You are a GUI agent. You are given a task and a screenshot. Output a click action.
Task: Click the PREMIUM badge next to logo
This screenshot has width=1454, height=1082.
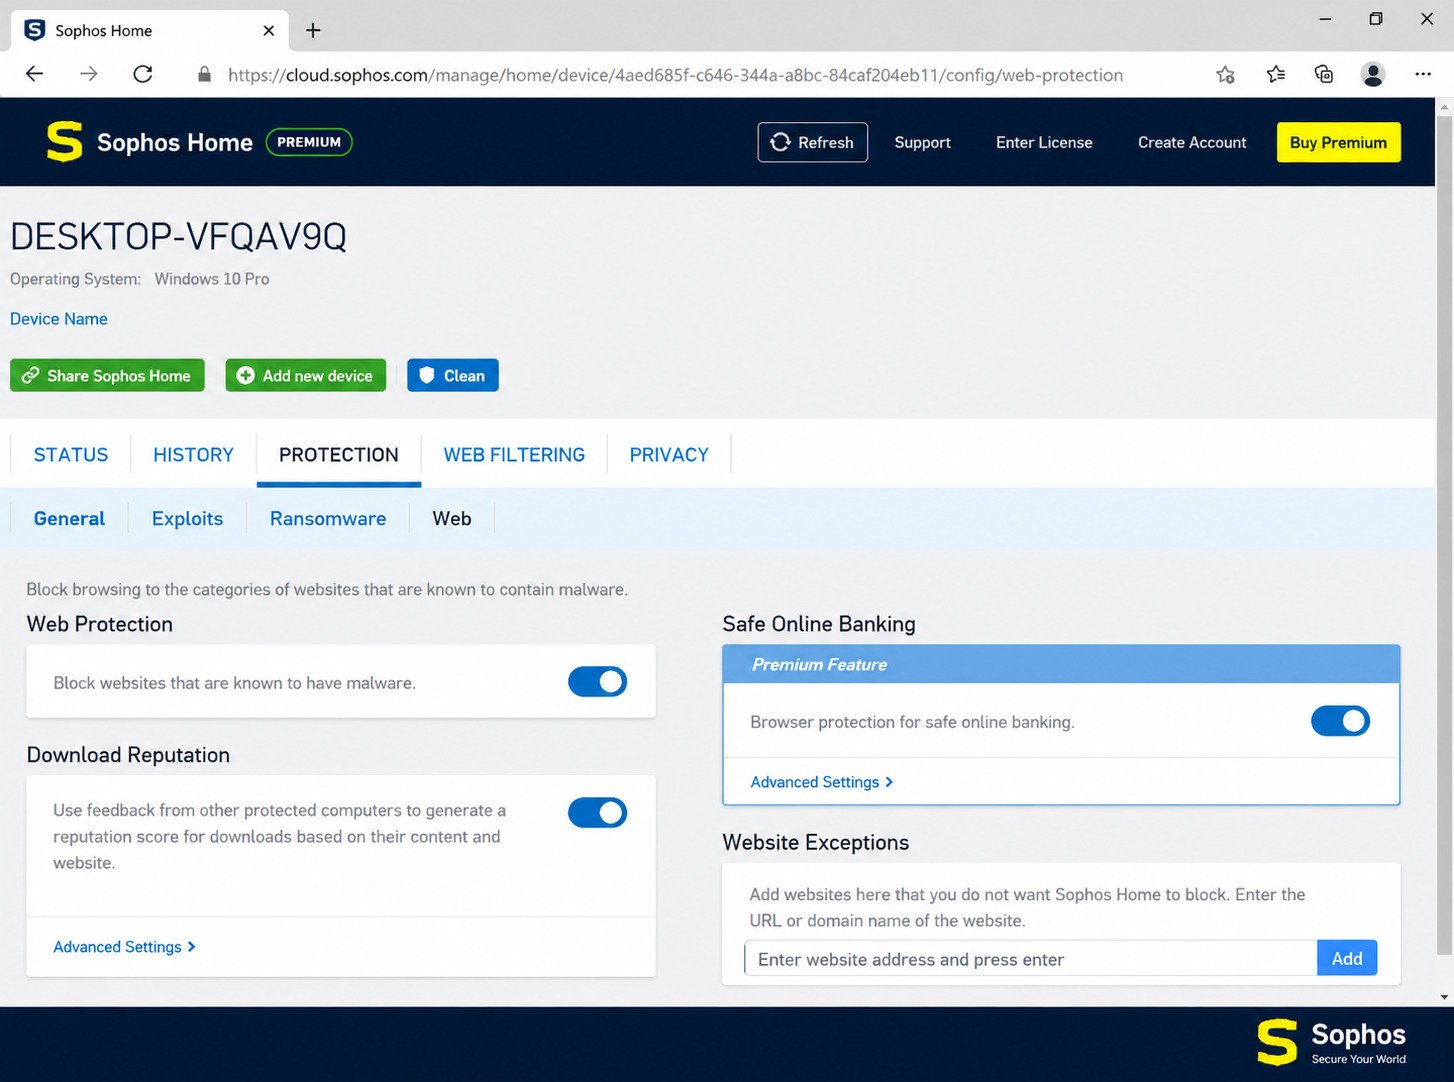(309, 142)
